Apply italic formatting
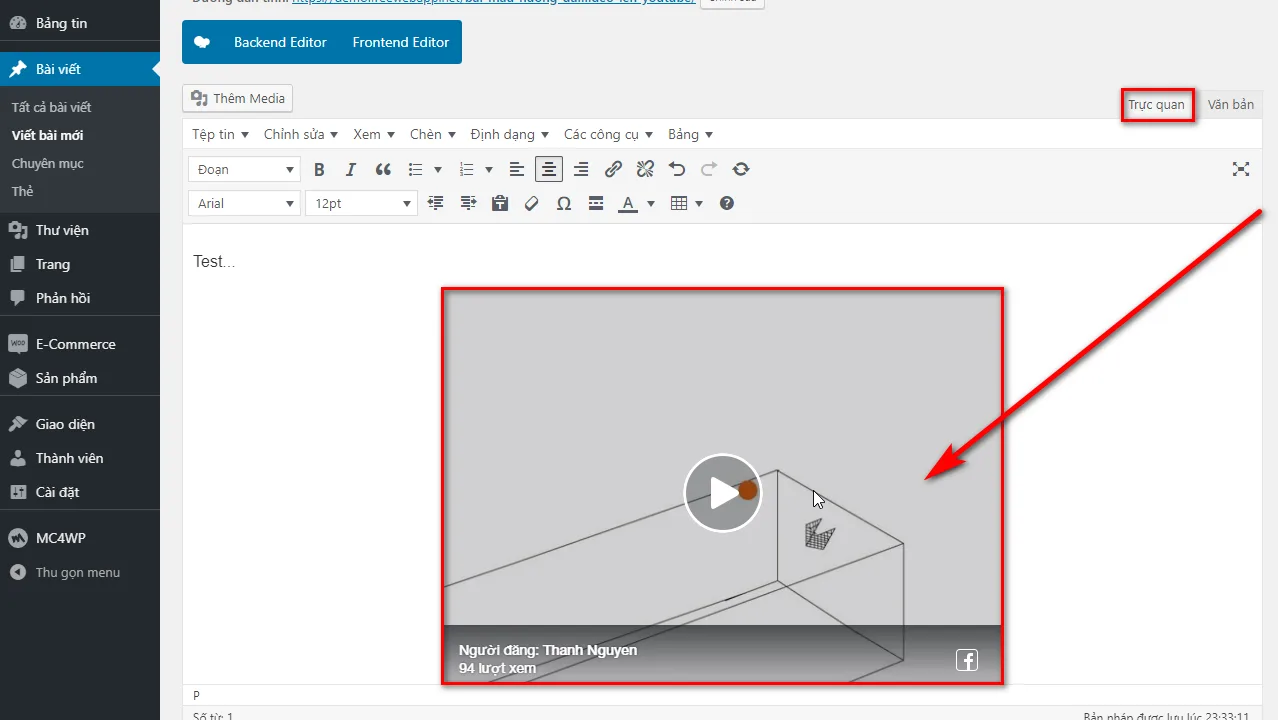The width and height of the screenshot is (1278, 720). point(351,170)
